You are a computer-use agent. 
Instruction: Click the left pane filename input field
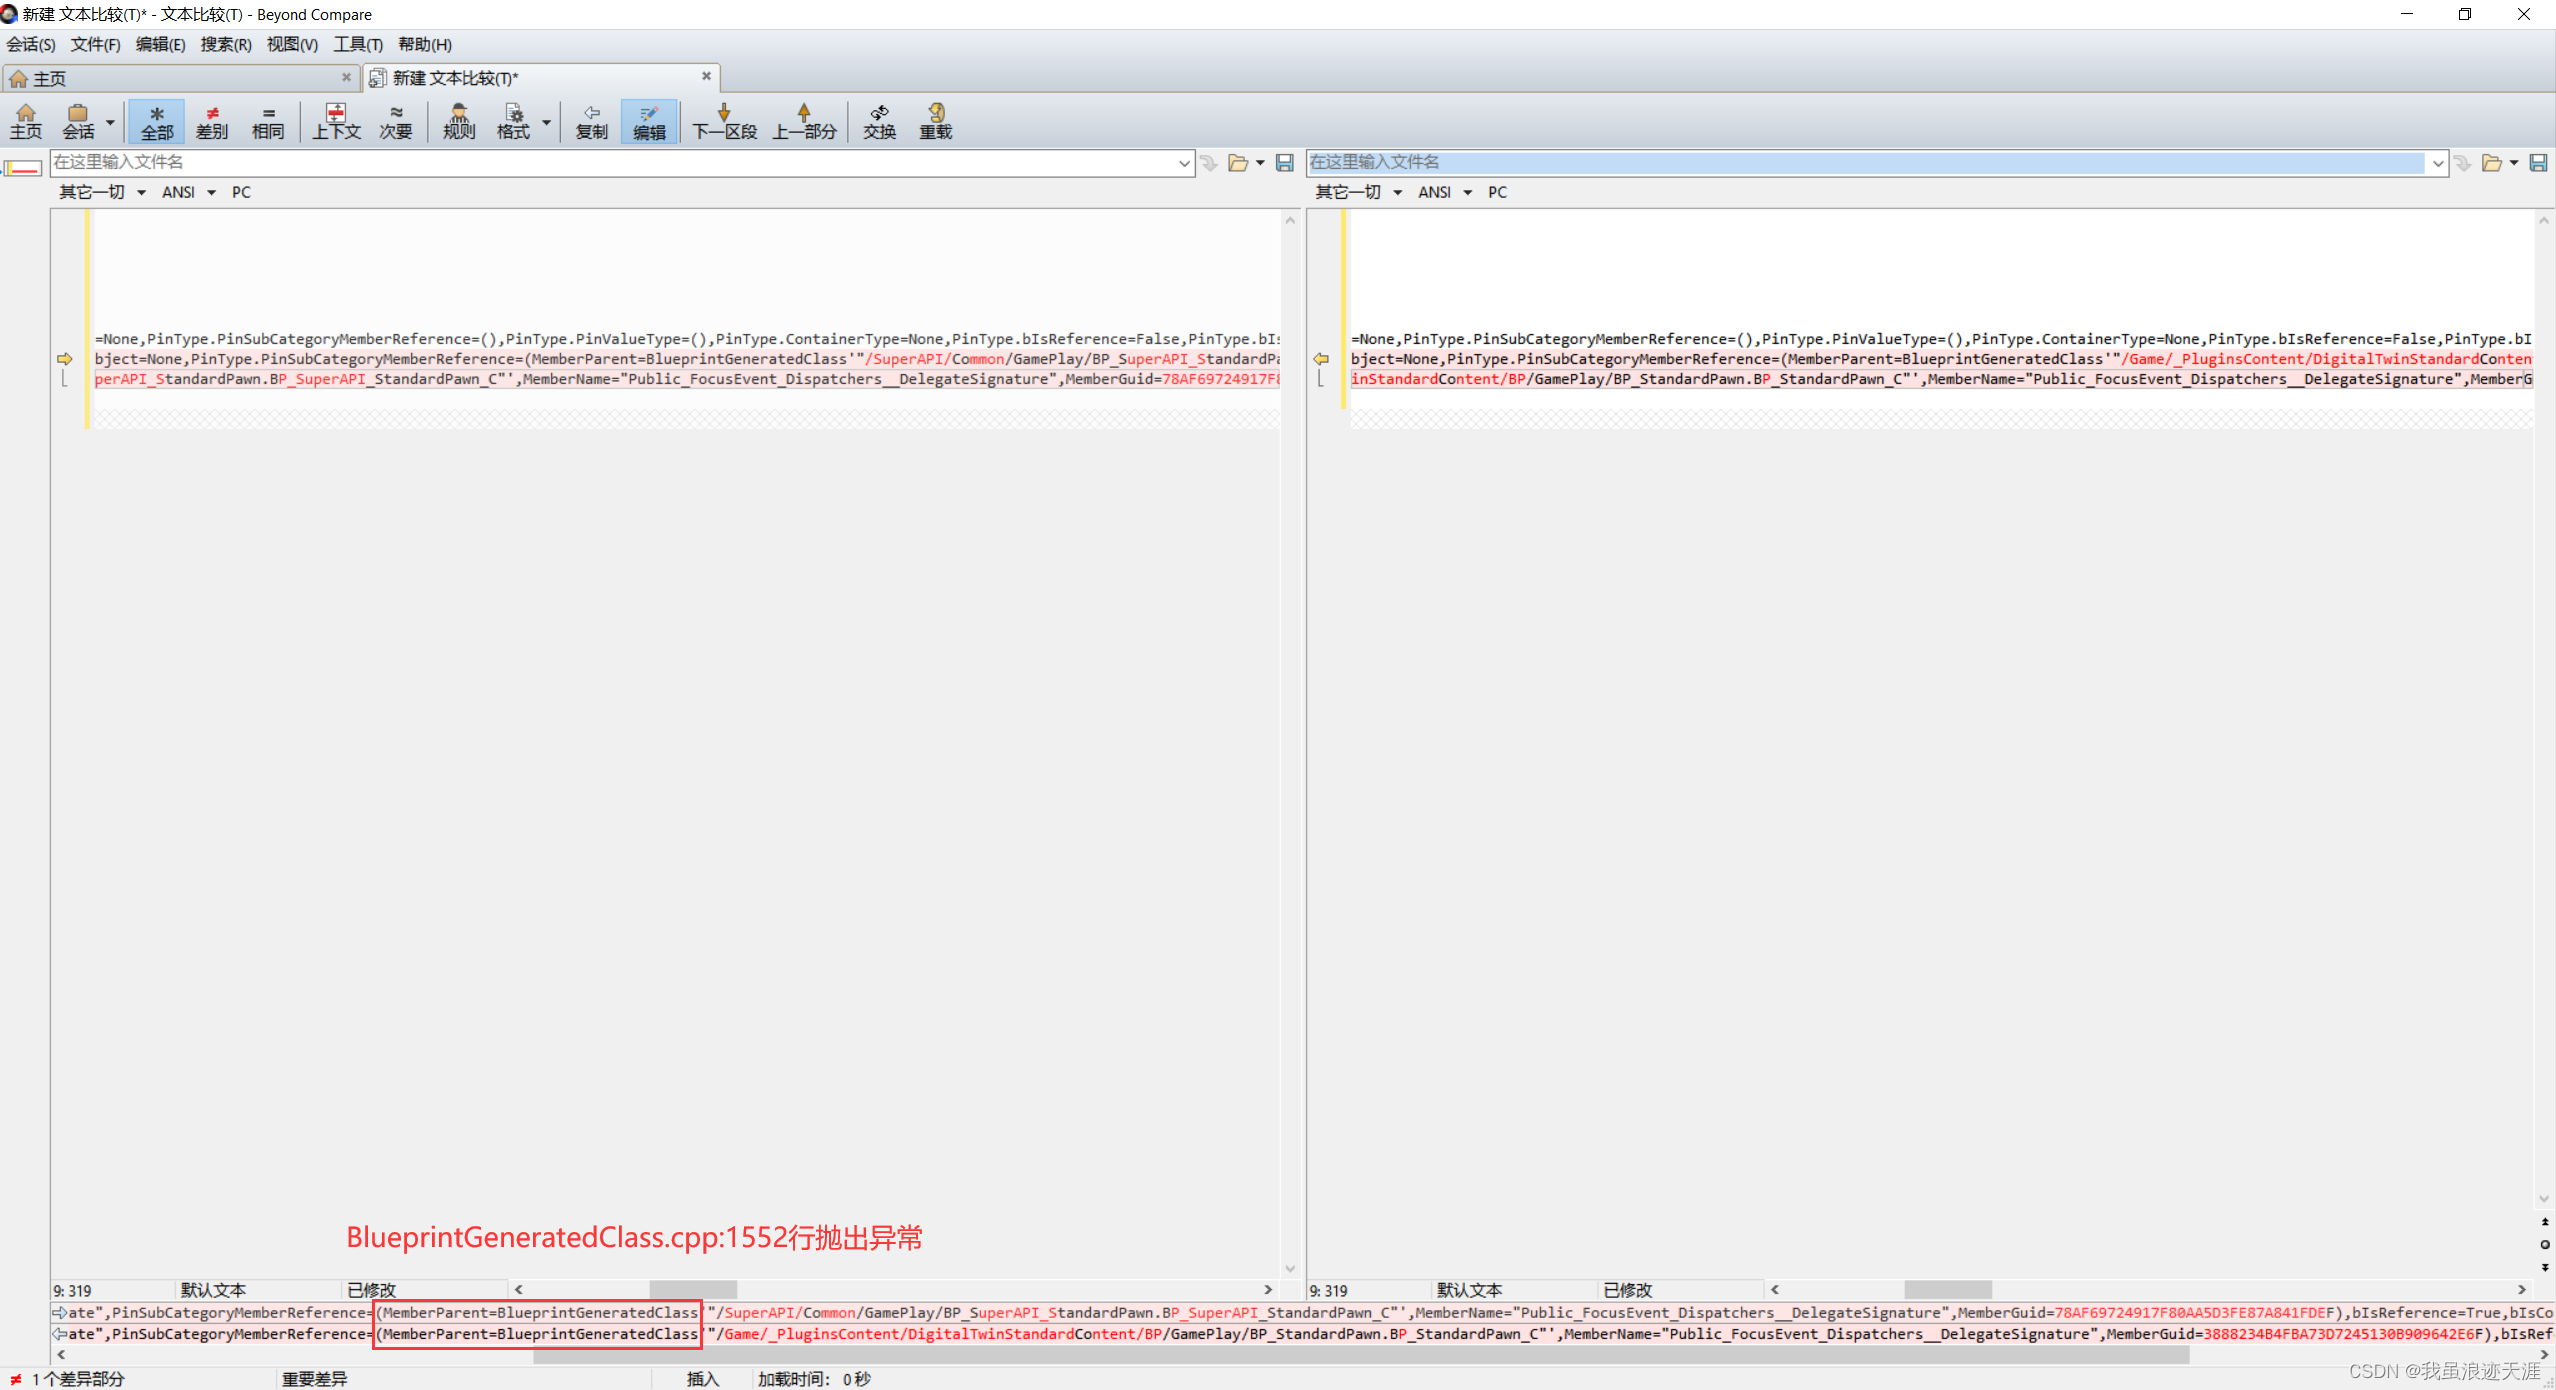(x=600, y=162)
